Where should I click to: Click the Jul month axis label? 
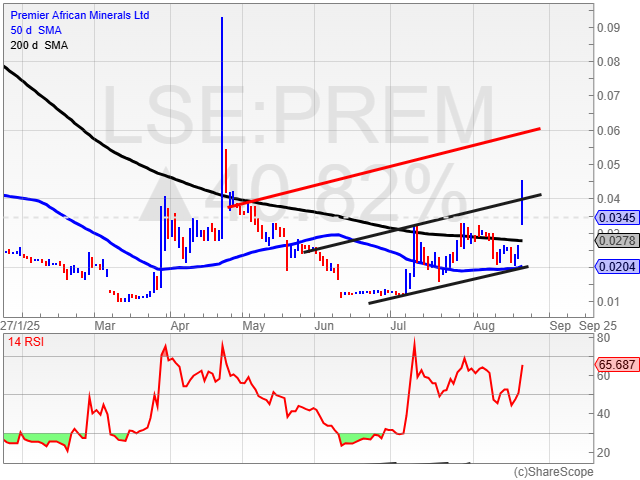[x=398, y=326]
